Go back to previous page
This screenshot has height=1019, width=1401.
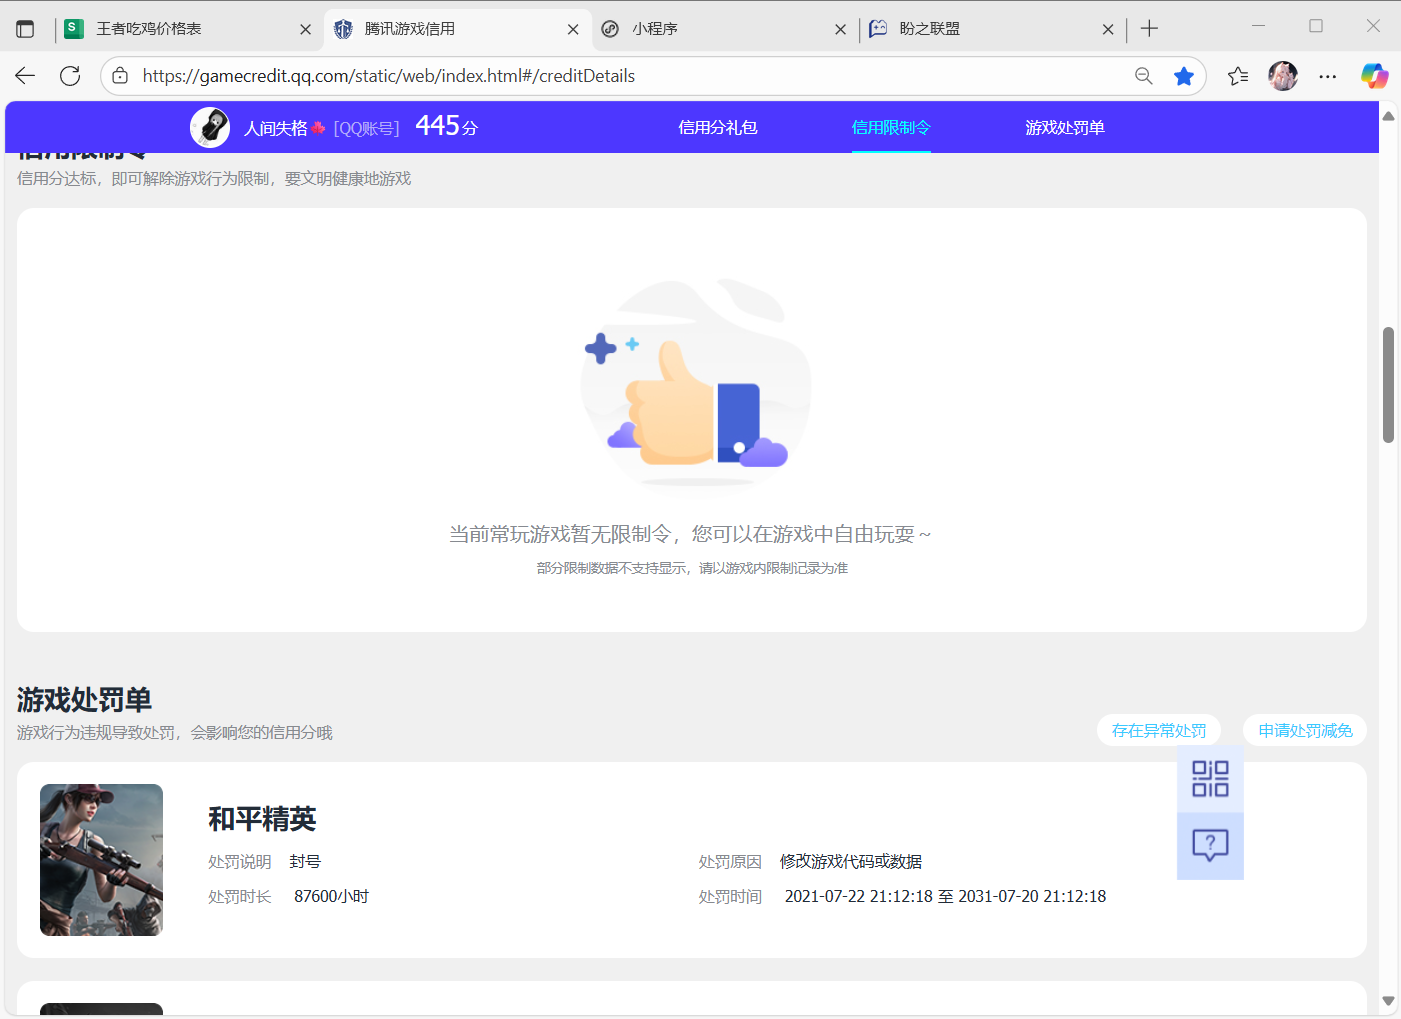pos(25,76)
